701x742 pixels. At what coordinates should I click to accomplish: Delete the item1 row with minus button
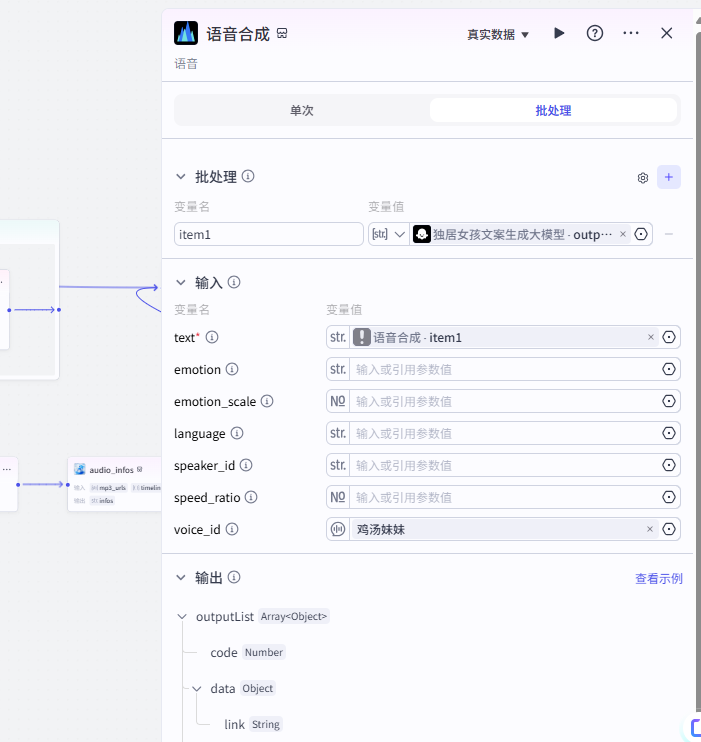click(669, 234)
